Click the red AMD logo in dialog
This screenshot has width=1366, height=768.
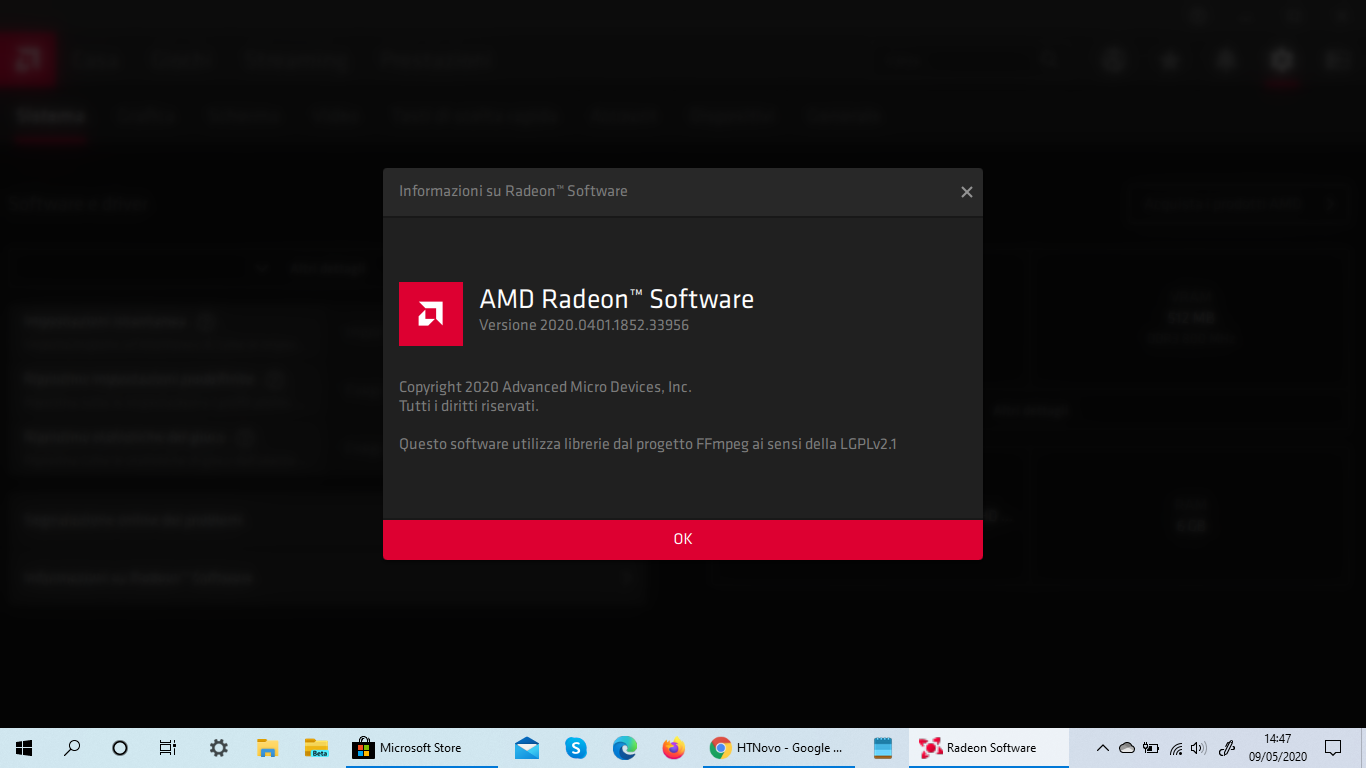[x=431, y=314]
